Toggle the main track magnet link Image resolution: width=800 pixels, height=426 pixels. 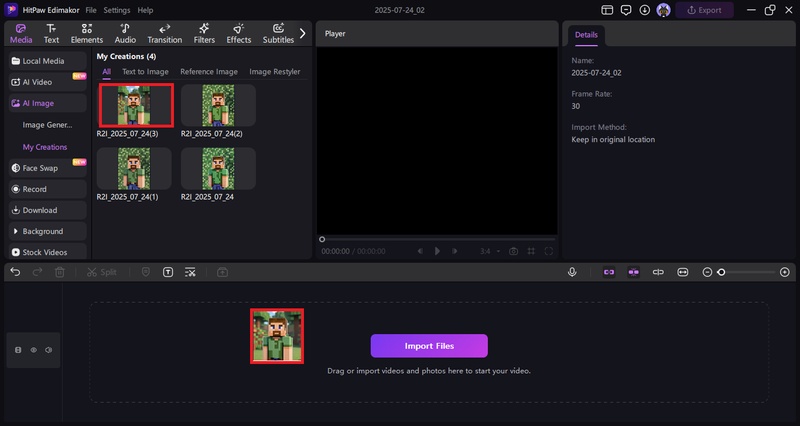[609, 272]
